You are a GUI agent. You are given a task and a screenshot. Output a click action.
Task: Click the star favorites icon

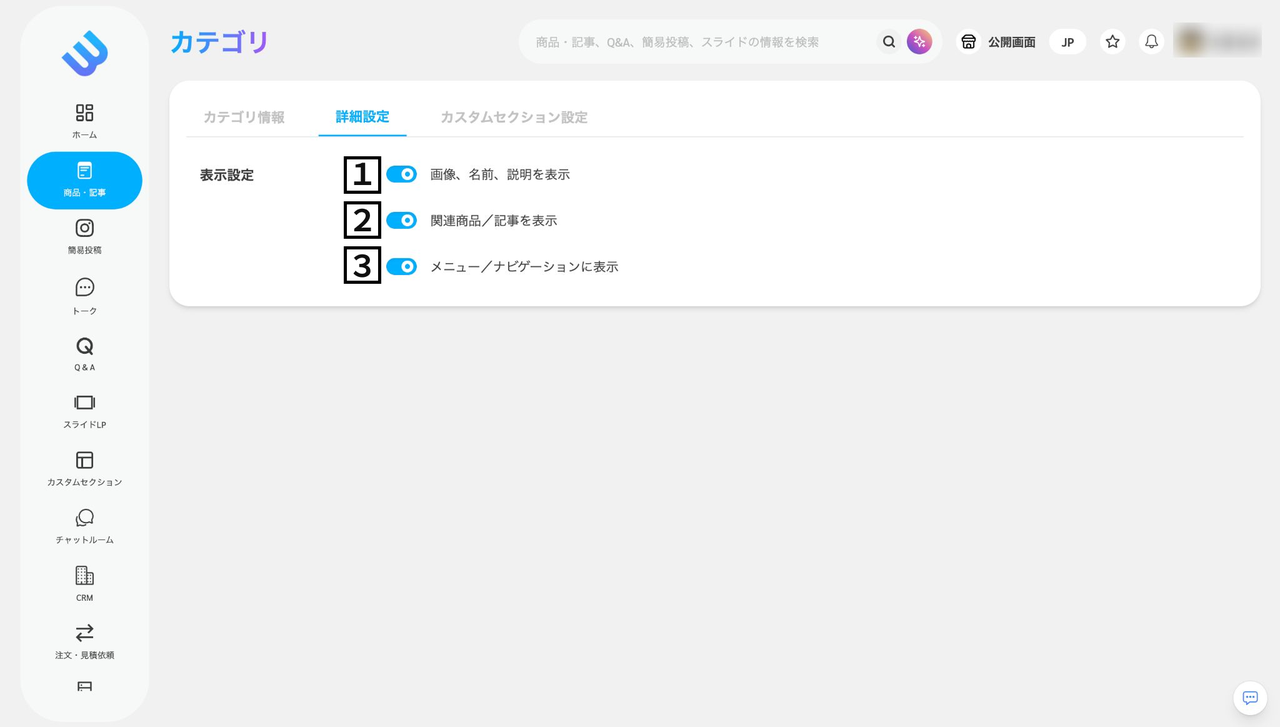[x=1112, y=42]
